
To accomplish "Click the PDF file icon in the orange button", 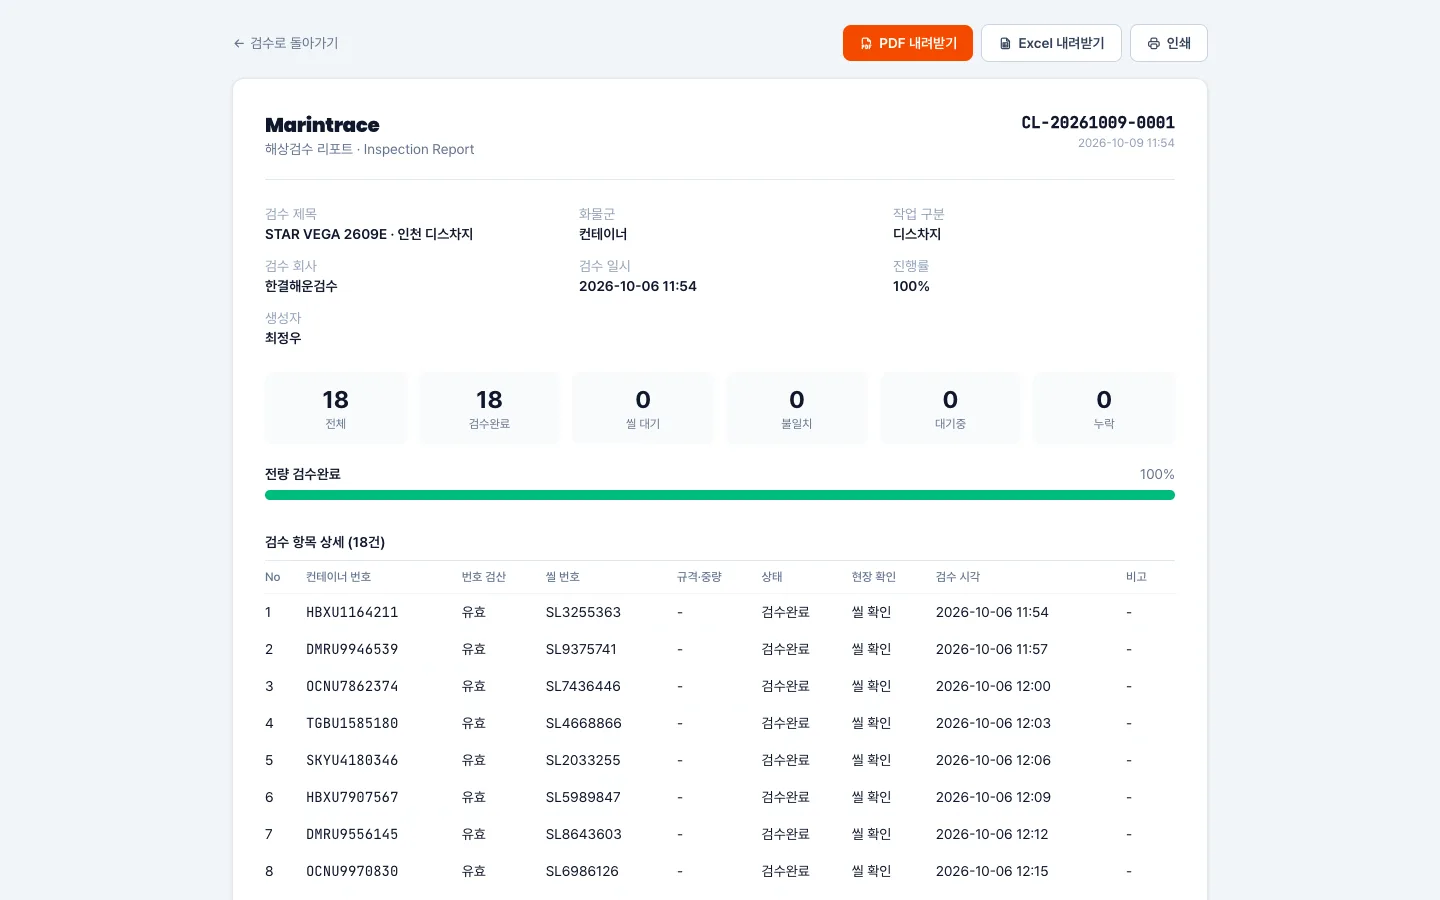I will (866, 43).
